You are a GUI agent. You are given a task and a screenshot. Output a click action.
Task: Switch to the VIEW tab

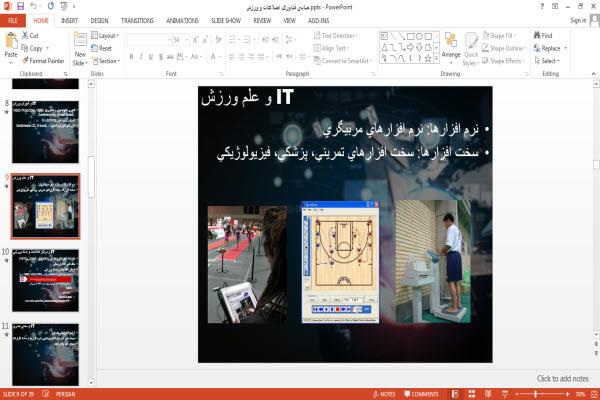point(289,21)
